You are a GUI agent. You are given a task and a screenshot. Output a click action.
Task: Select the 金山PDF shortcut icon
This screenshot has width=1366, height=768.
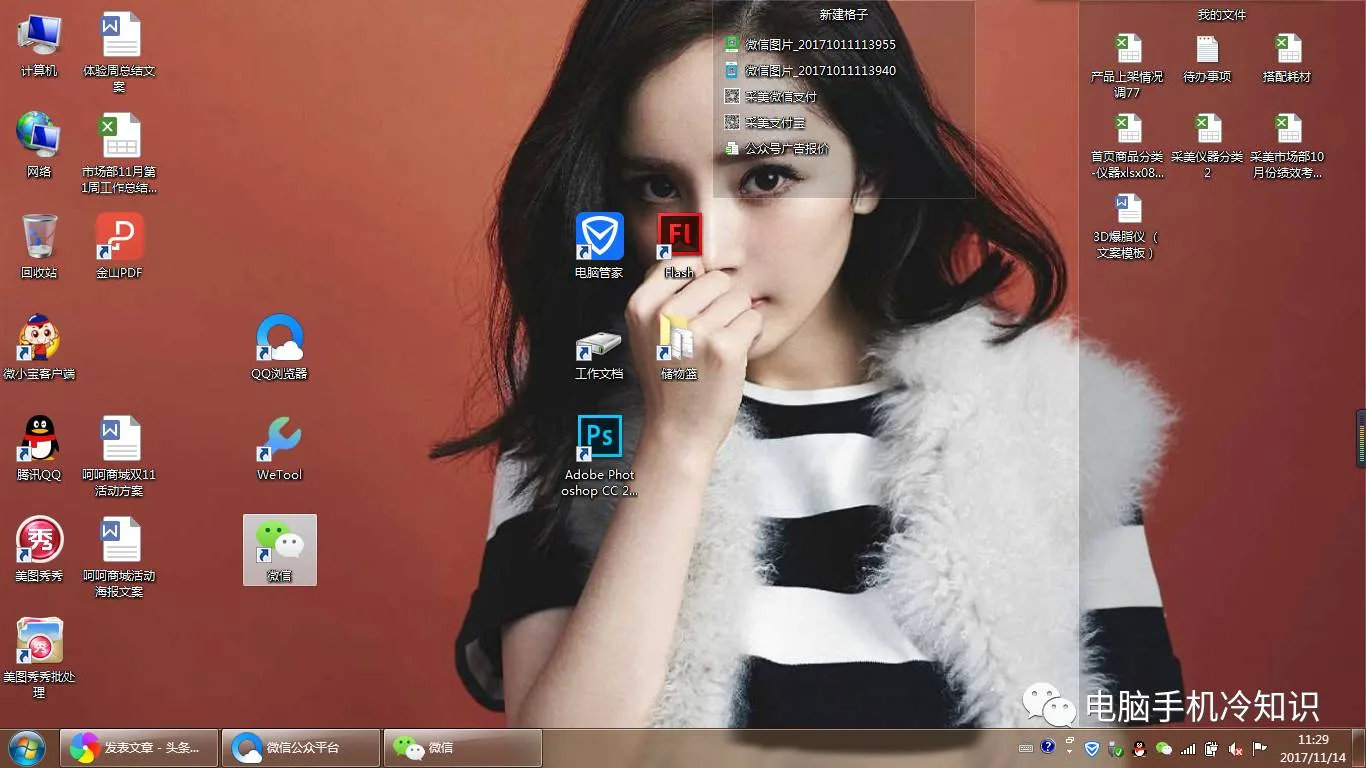coord(119,246)
